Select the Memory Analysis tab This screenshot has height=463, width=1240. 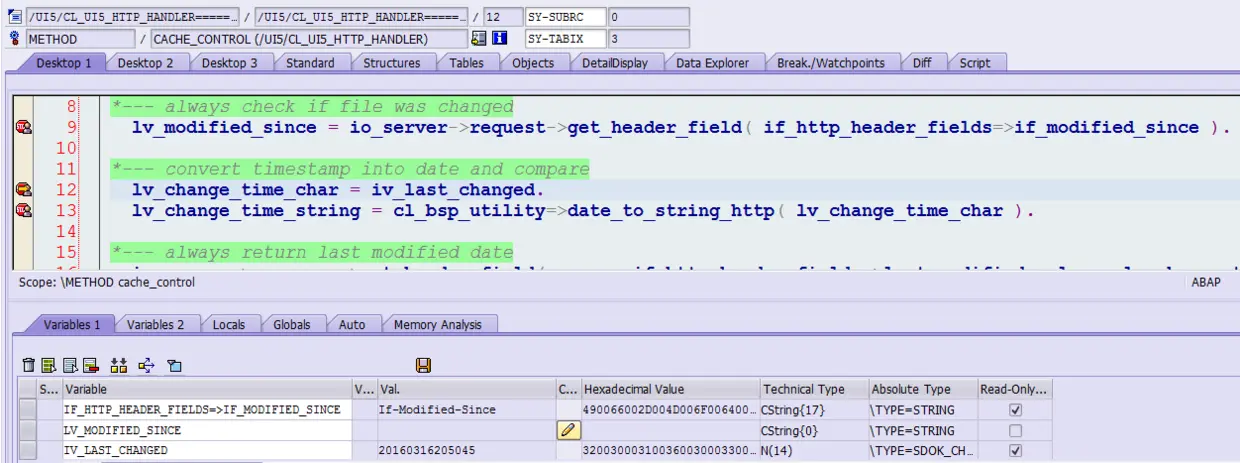438,324
